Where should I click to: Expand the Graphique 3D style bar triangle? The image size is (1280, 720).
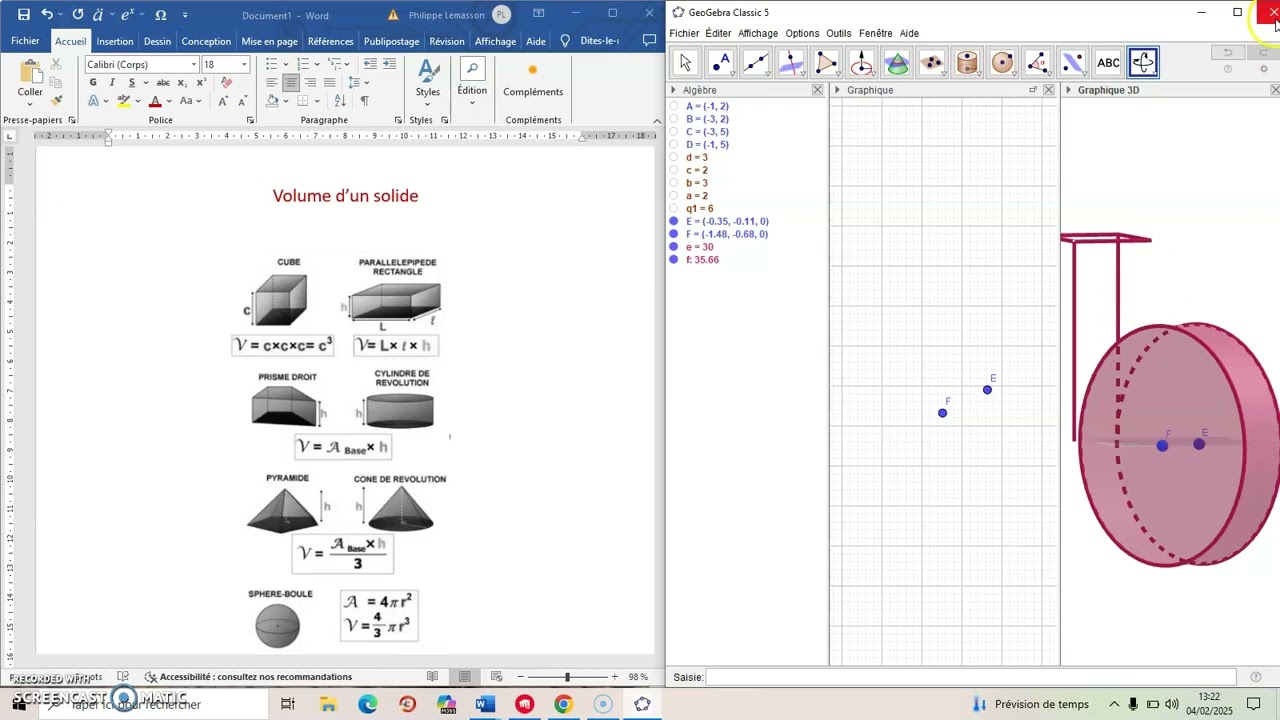1068,90
